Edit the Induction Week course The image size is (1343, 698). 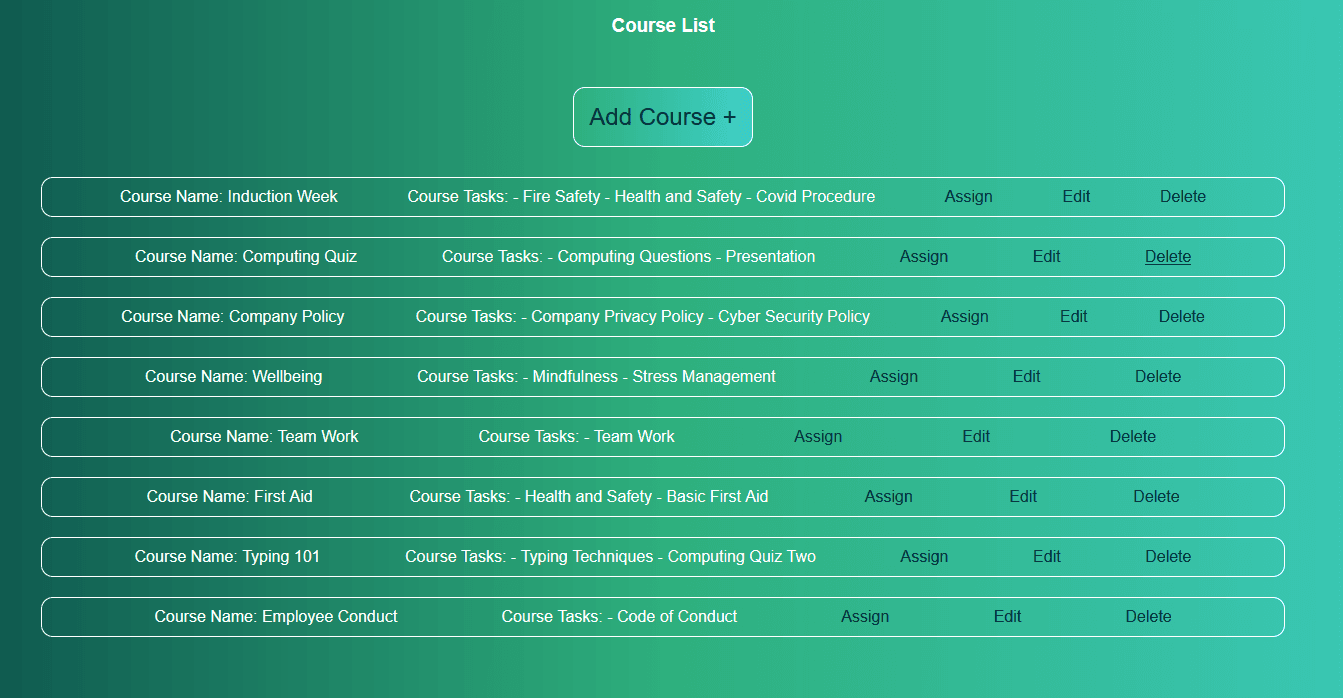[1076, 197]
